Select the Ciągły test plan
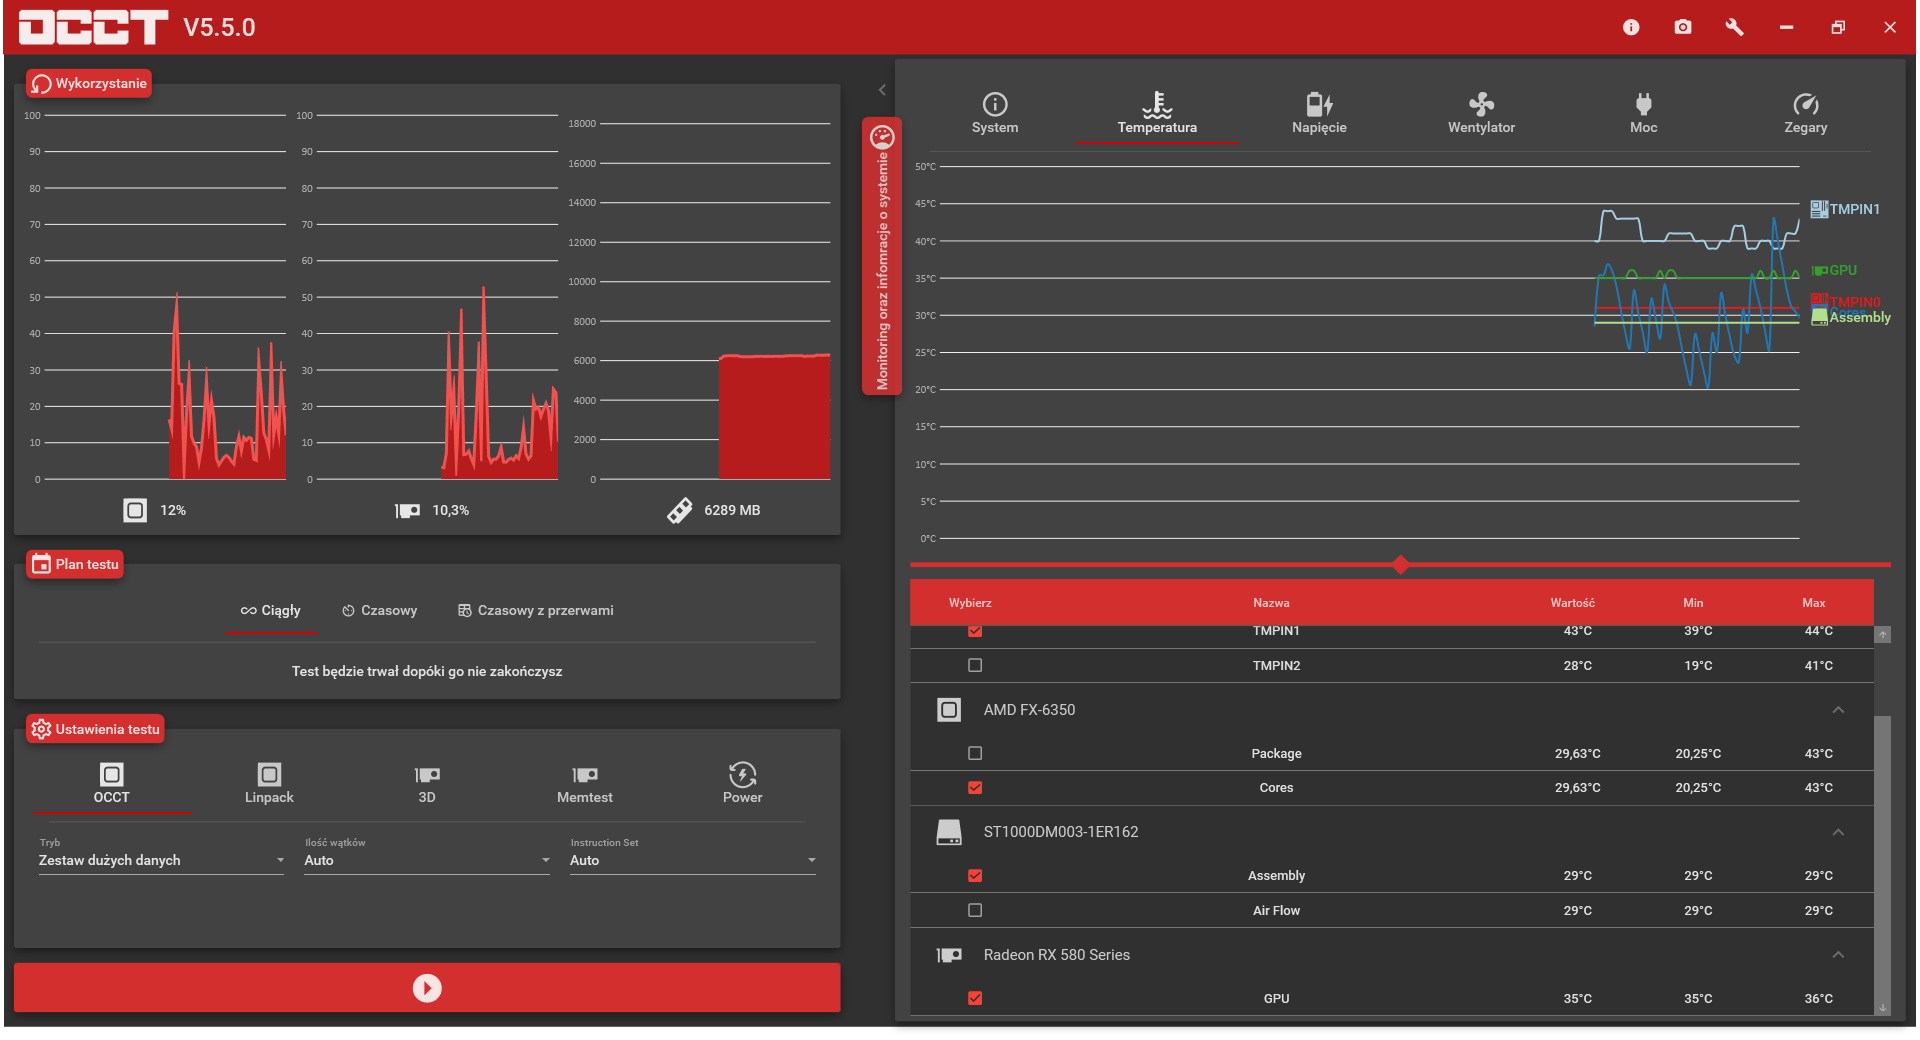This screenshot has width=1920, height=1040. (271, 610)
